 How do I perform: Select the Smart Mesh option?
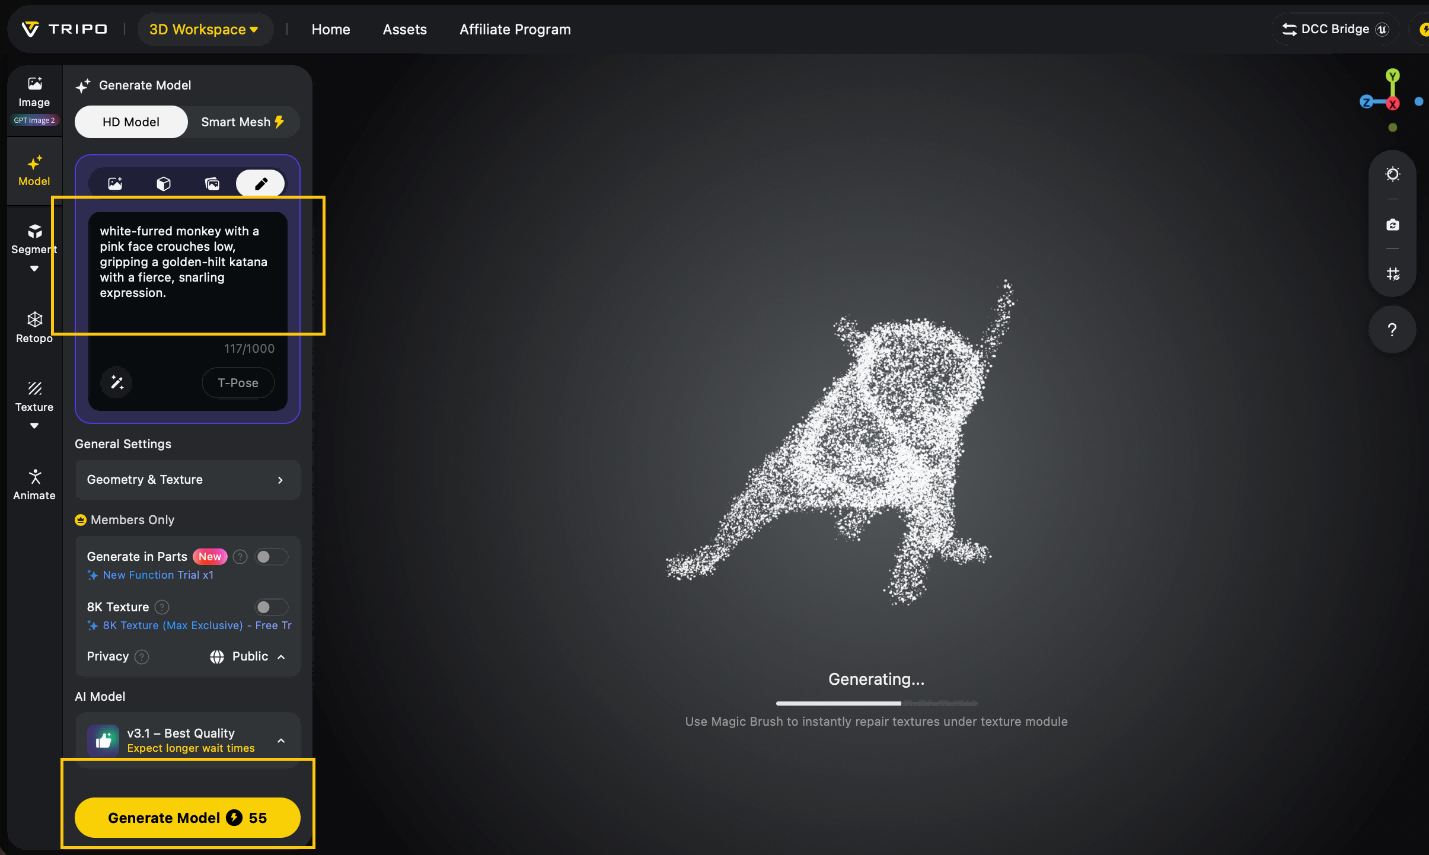[243, 122]
